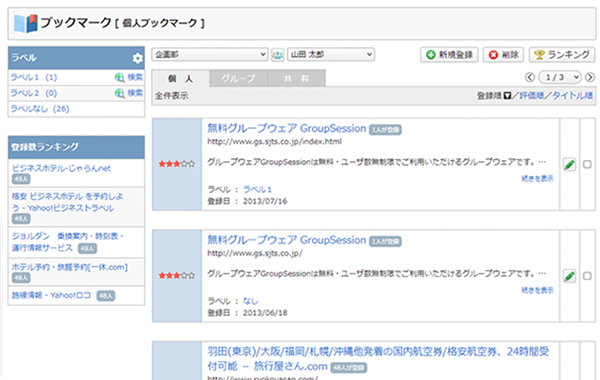Click ラベル1 link in first bookmark
The height and width of the screenshot is (380, 600).
click(x=258, y=189)
